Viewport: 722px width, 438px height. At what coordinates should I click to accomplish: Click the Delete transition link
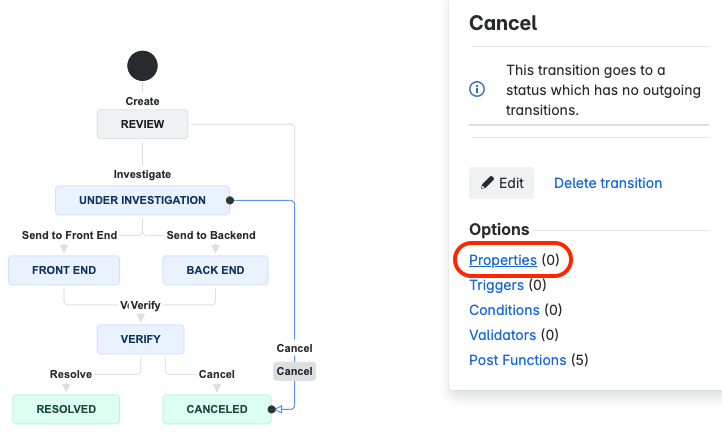pyautogui.click(x=608, y=183)
